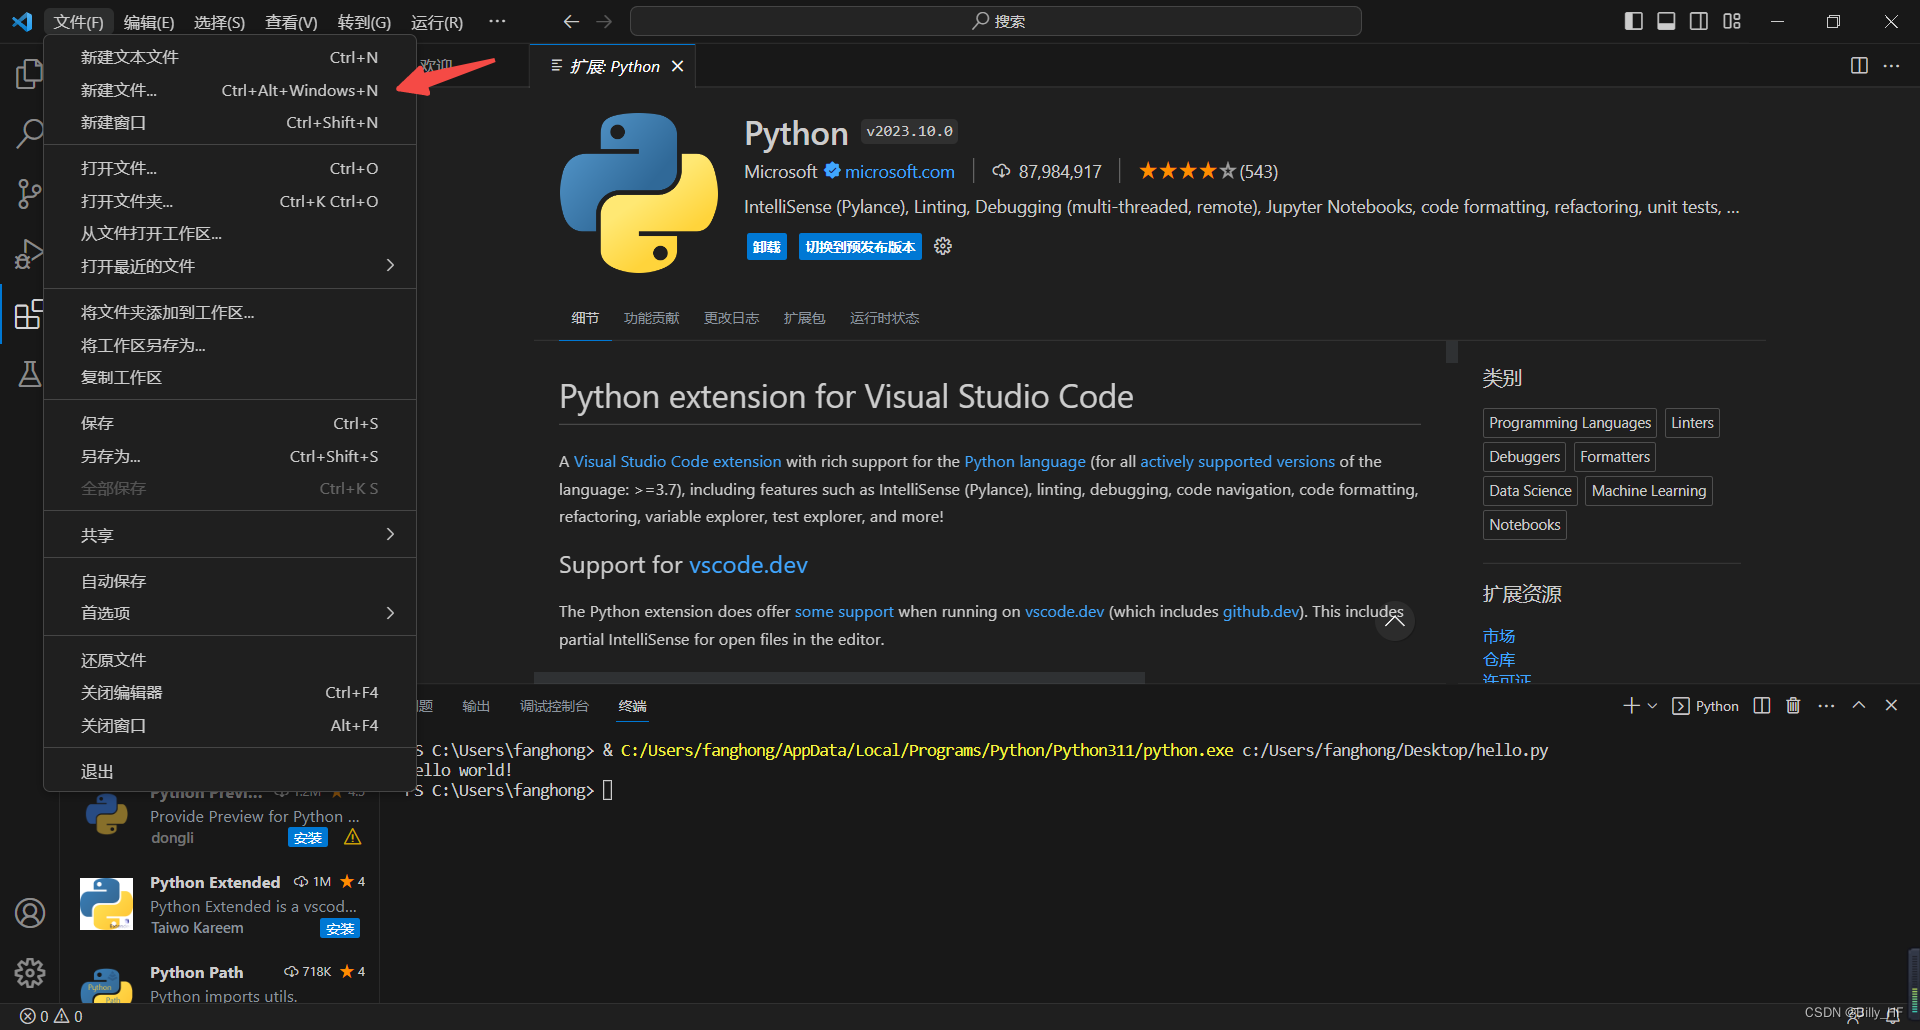This screenshot has height=1030, width=1920.
Task: Select 退出 menu item
Action: click(x=230, y=771)
